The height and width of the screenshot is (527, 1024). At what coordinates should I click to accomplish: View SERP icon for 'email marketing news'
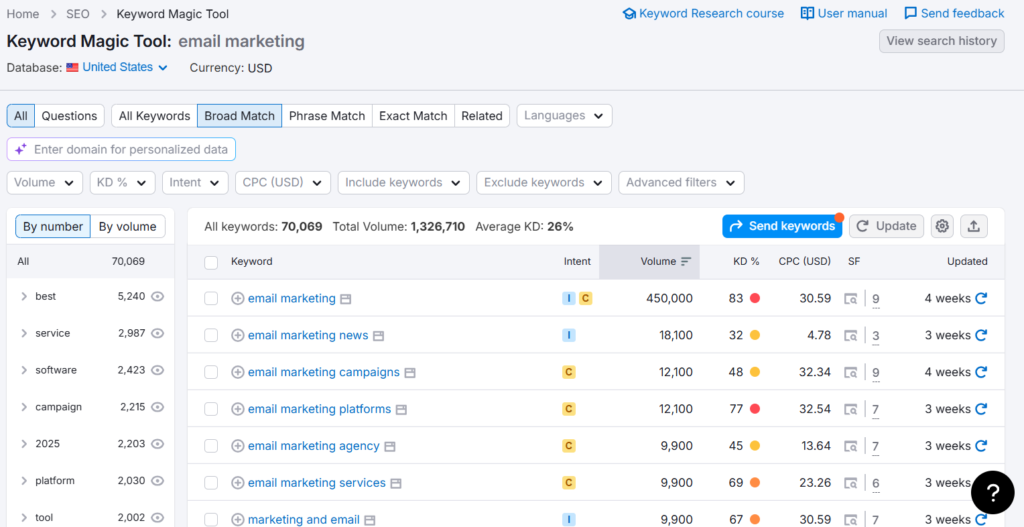[x=850, y=336]
